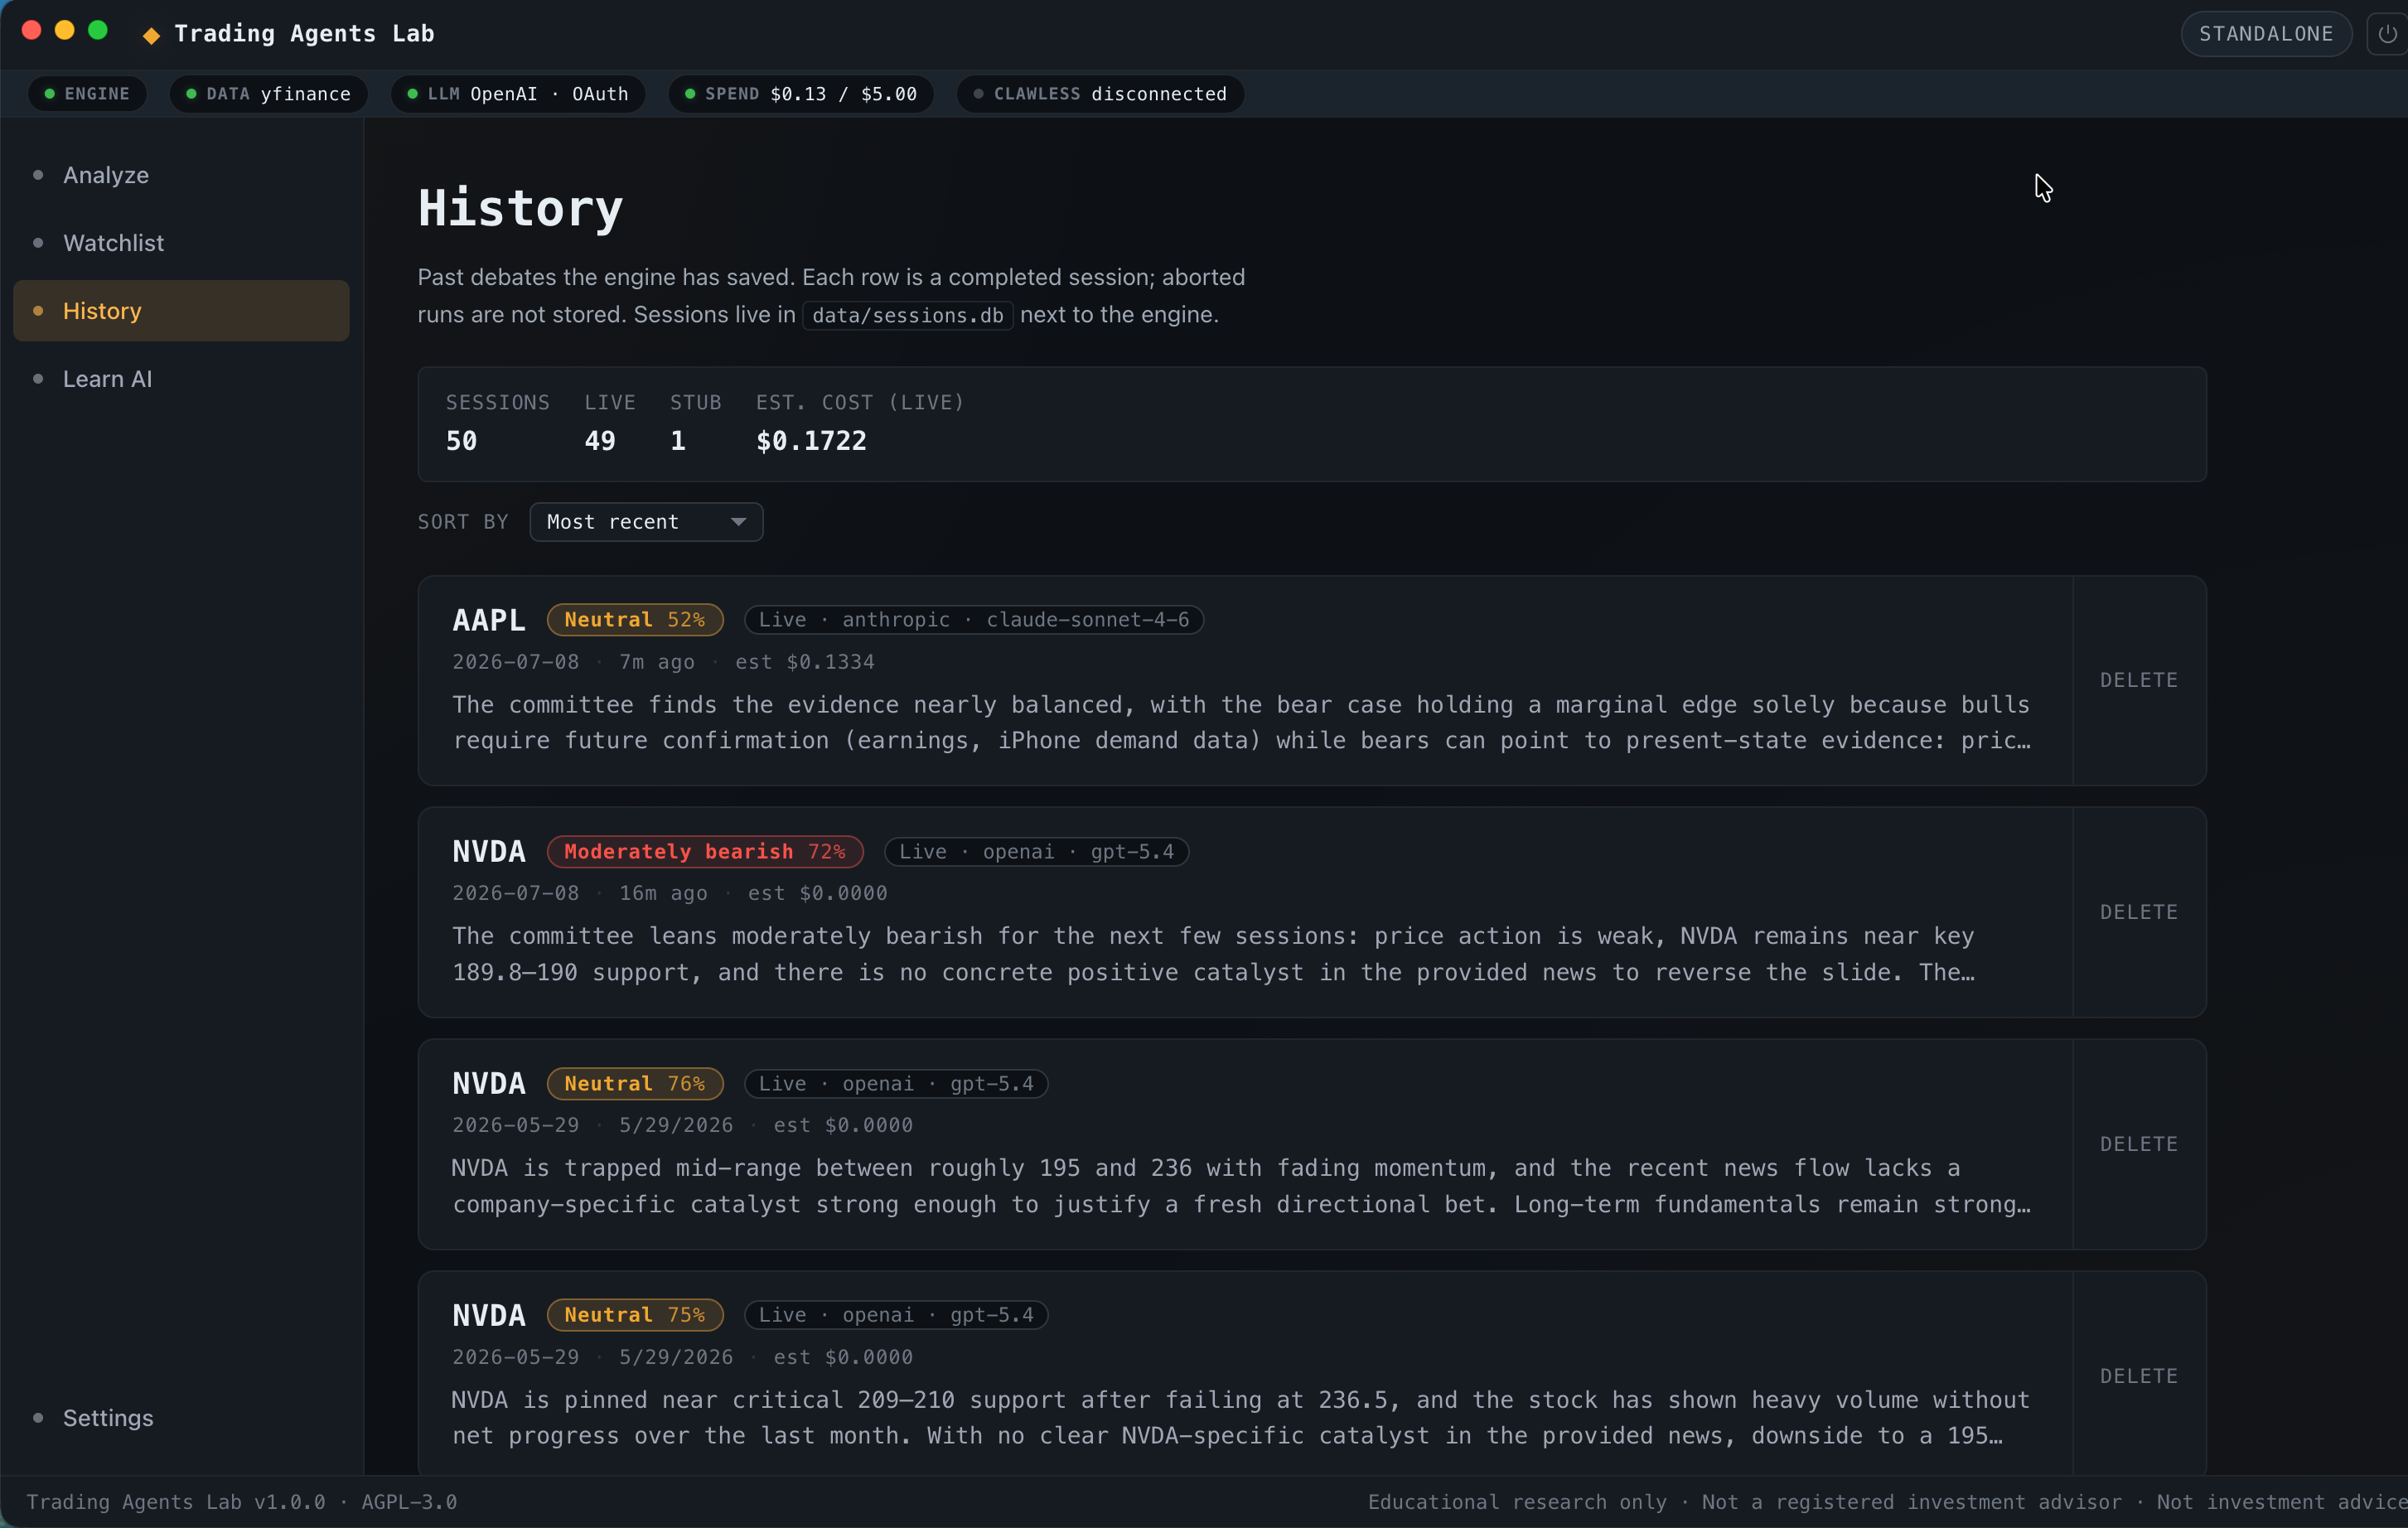
Task: Open Settings in the sidebar
Action: click(181, 1418)
